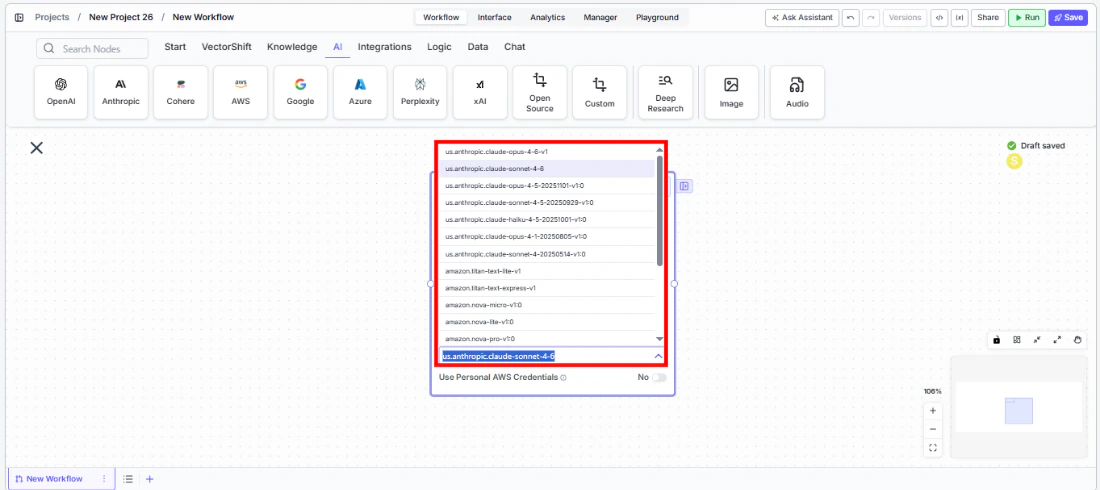Run the workflow with Run button
This screenshot has width=1100, height=490.
point(1026,18)
